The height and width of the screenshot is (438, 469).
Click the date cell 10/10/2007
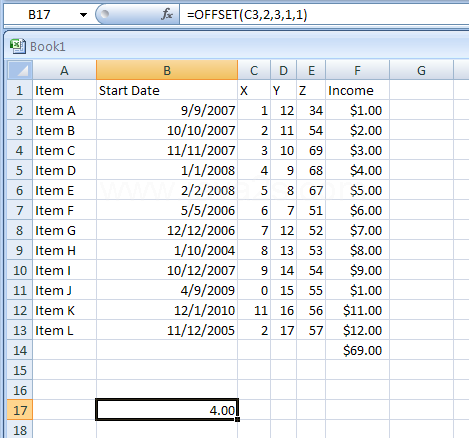click(167, 130)
